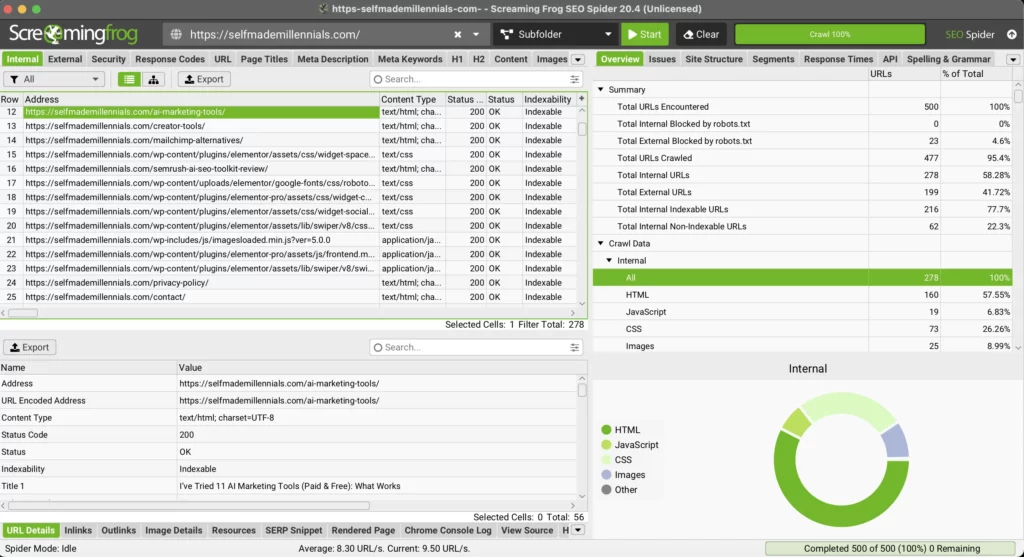This screenshot has width=1024, height=557.
Task: Click the upload arrow icon beside SEO Spider
Action: (1013, 34)
